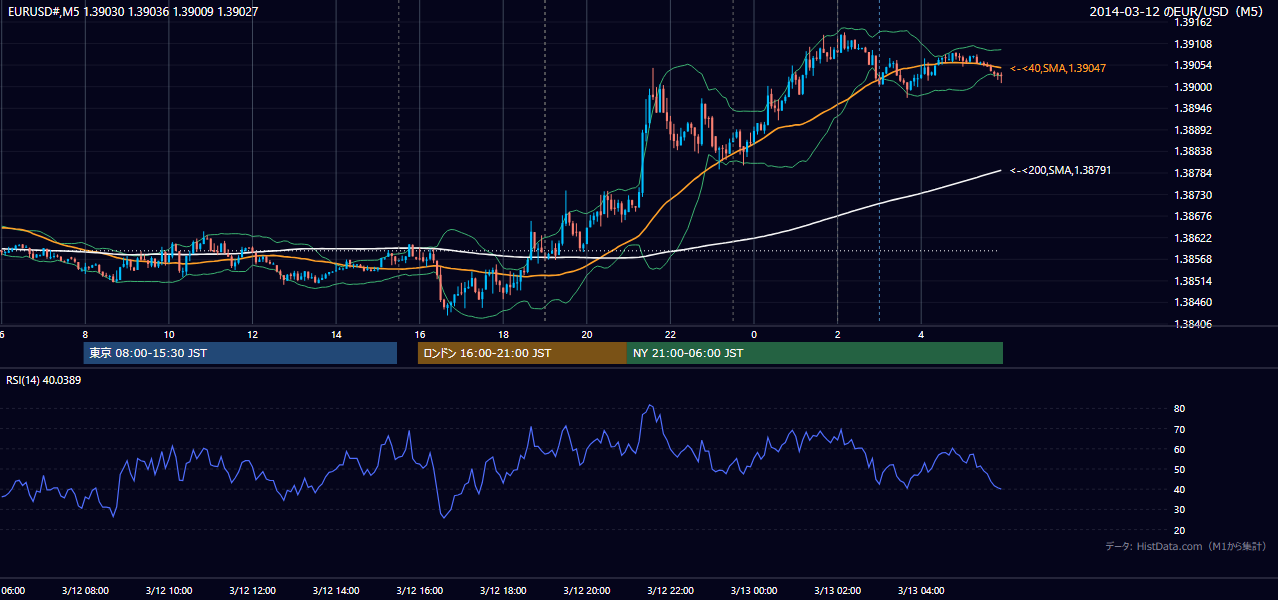The height and width of the screenshot is (600, 1278).
Task: Click the 3/13 02:00 time label
Action: point(838,591)
